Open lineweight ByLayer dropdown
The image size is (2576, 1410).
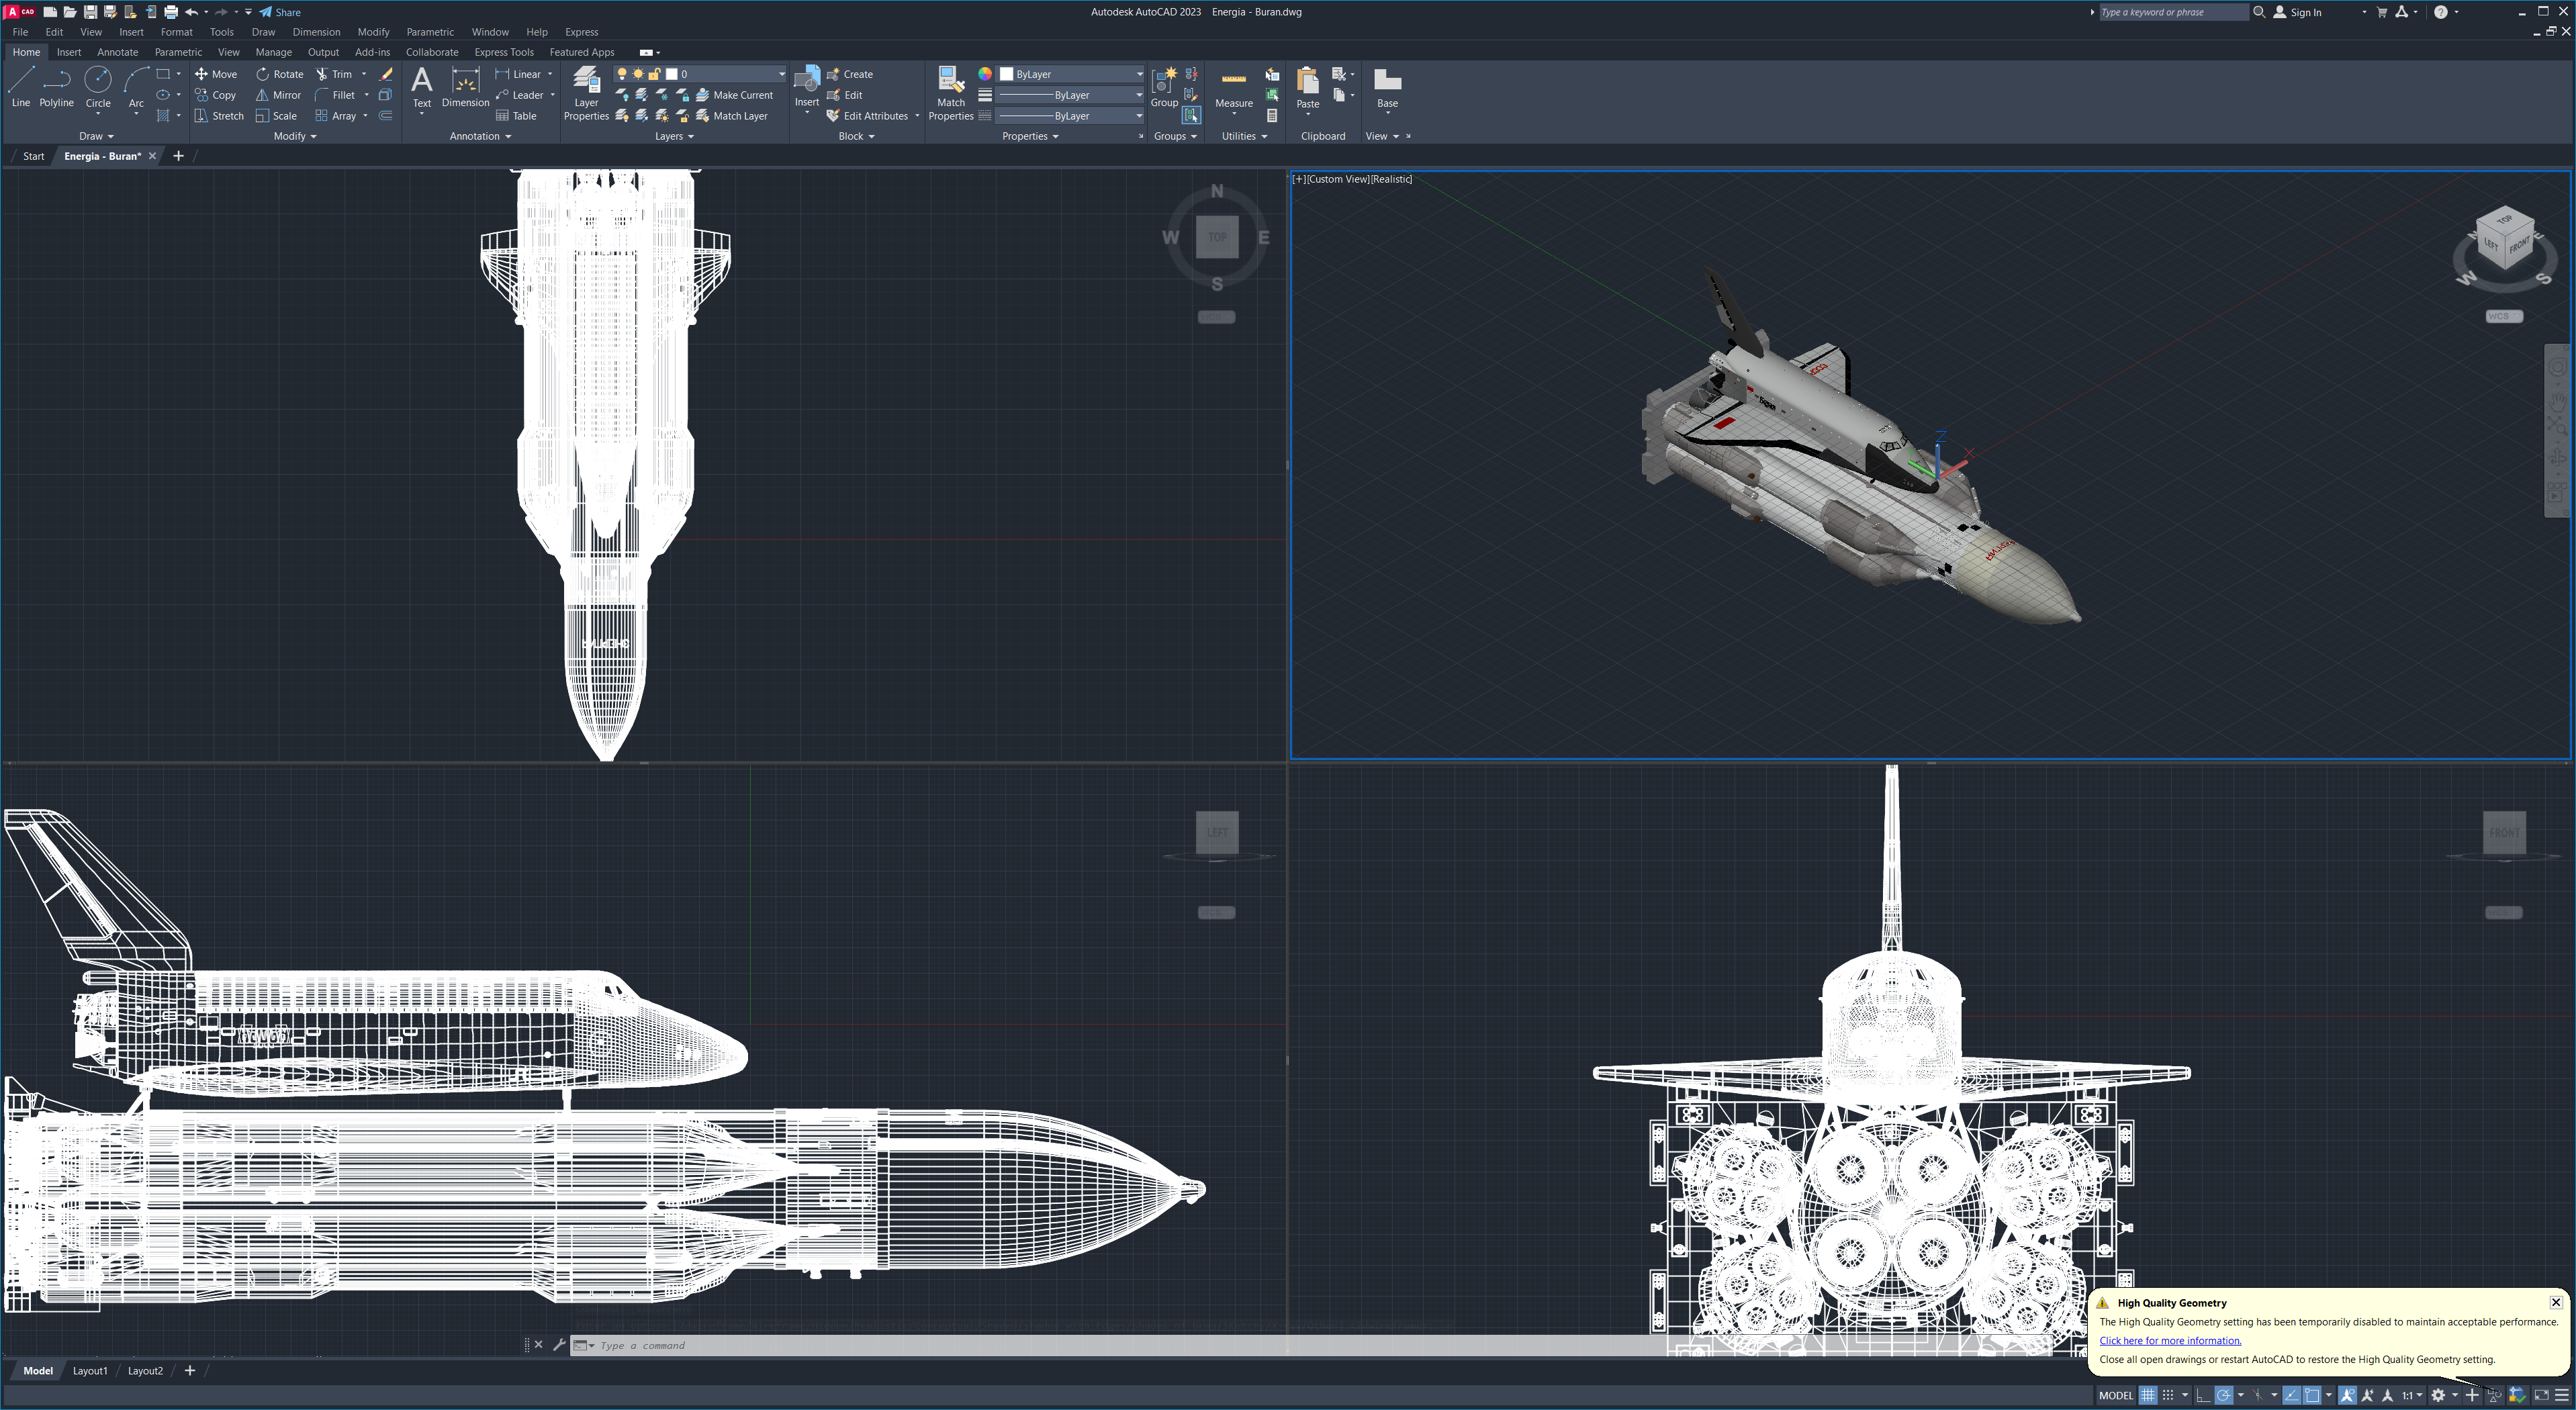coord(1071,95)
